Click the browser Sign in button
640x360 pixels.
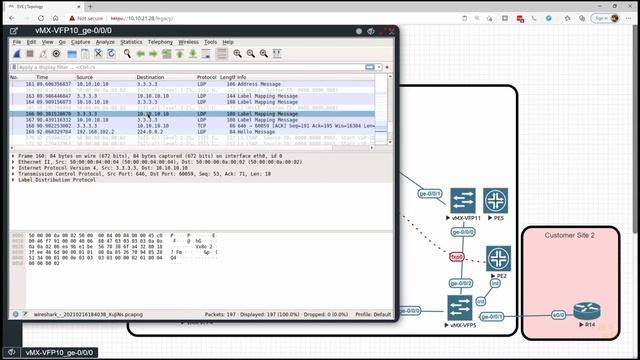[606, 18]
